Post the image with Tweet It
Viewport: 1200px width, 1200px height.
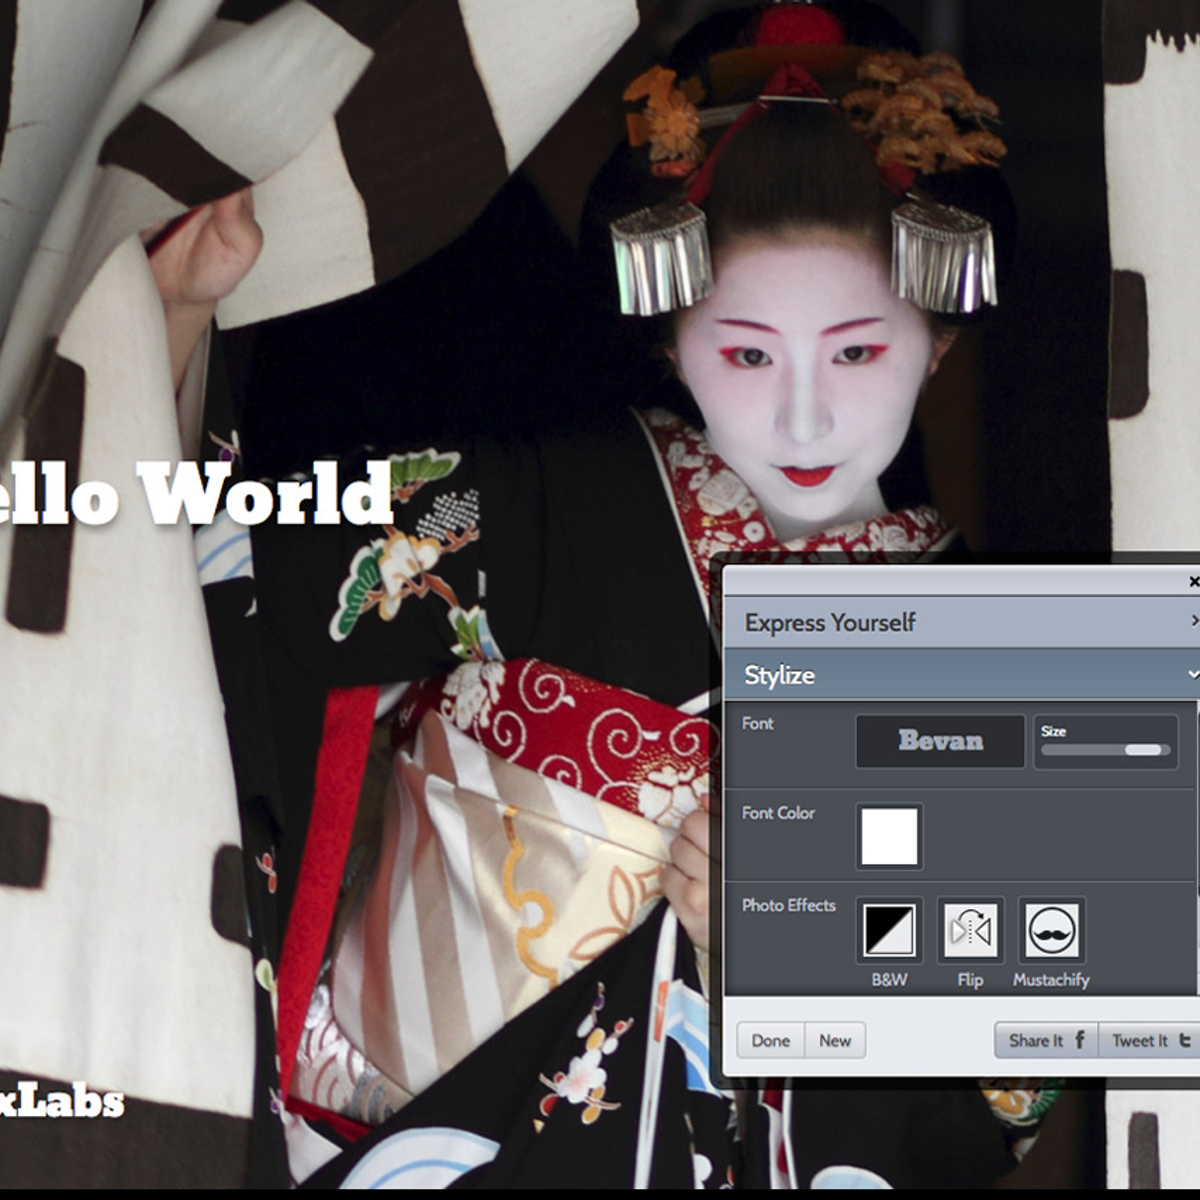pos(1149,1040)
